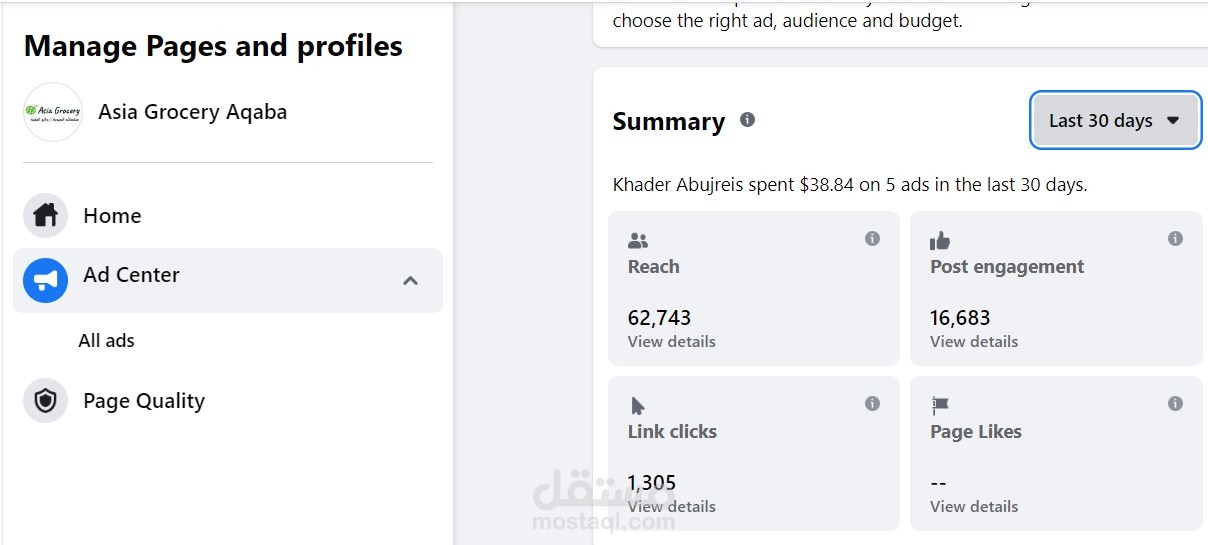Screen dimensions: 1208x545
Task: Open the Last 30 days dropdown
Action: pos(1115,121)
